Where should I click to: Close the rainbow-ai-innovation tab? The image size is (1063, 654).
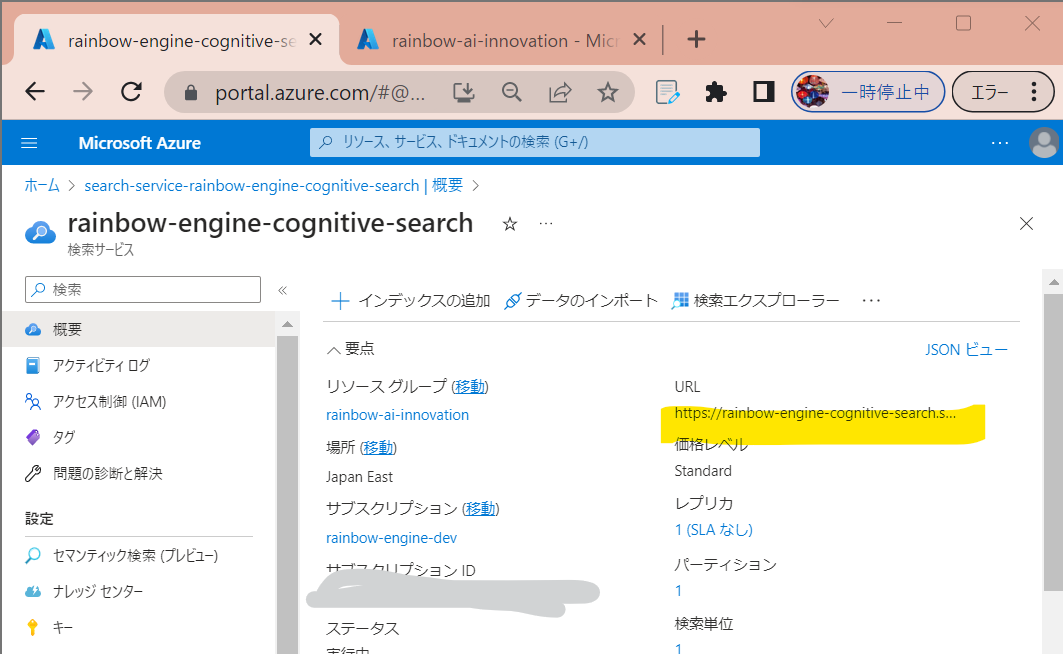pyautogui.click(x=639, y=40)
